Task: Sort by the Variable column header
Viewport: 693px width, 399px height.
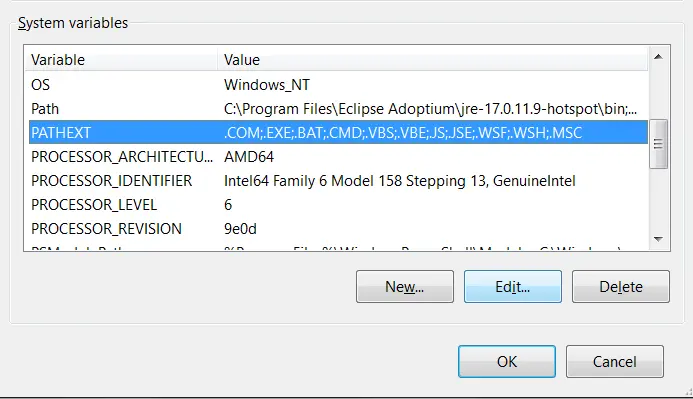Action: coord(121,60)
